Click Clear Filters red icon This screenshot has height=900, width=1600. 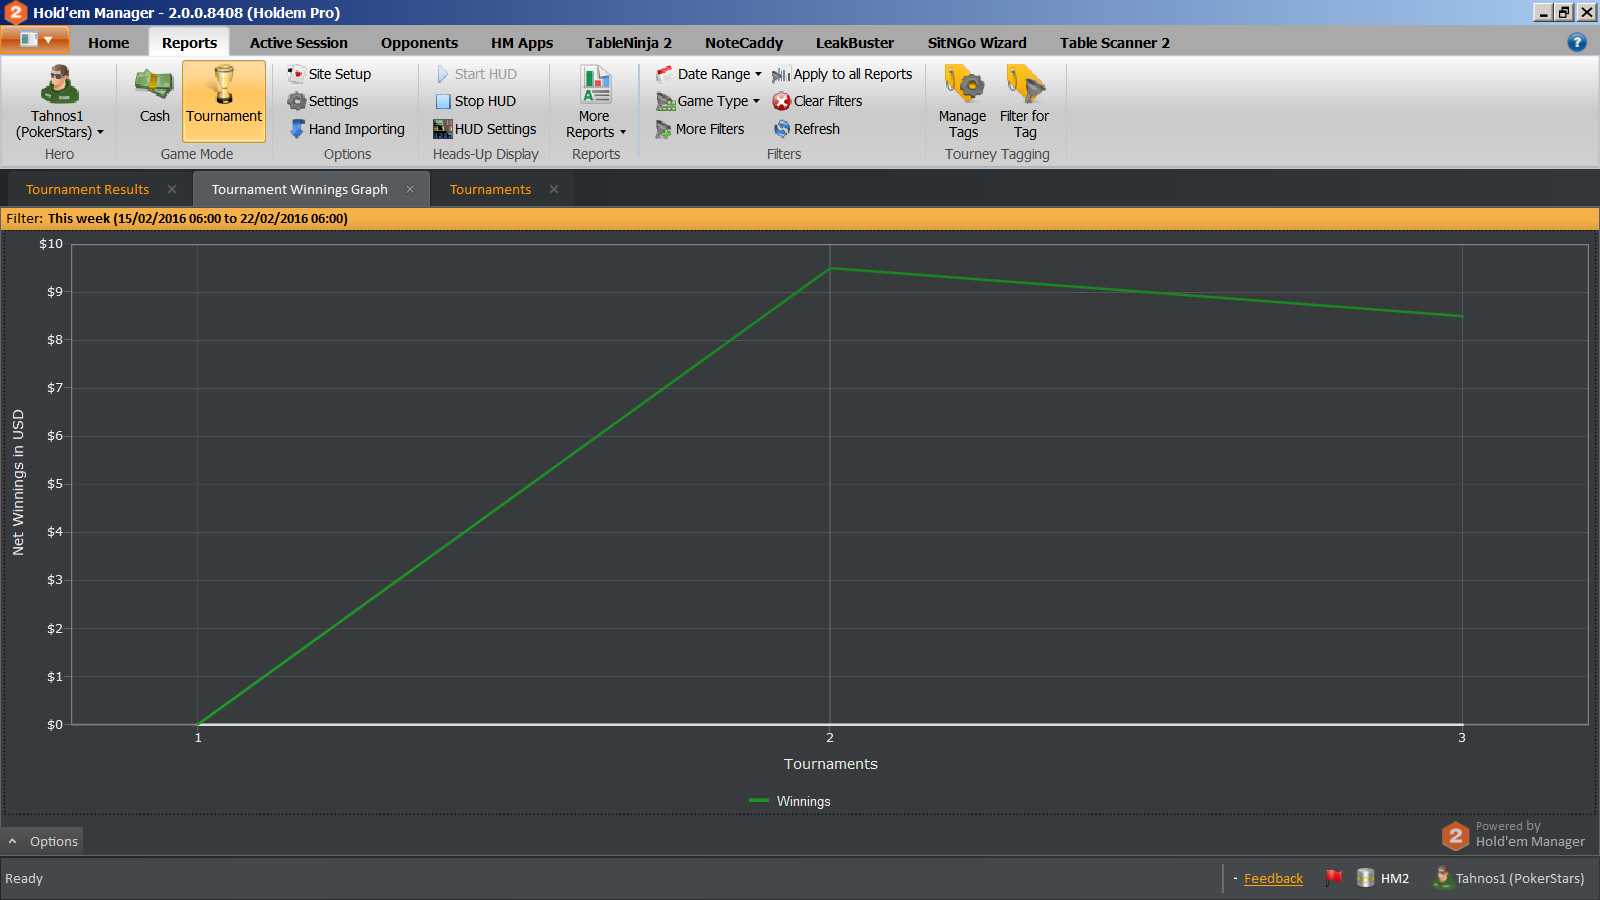pyautogui.click(x=782, y=101)
